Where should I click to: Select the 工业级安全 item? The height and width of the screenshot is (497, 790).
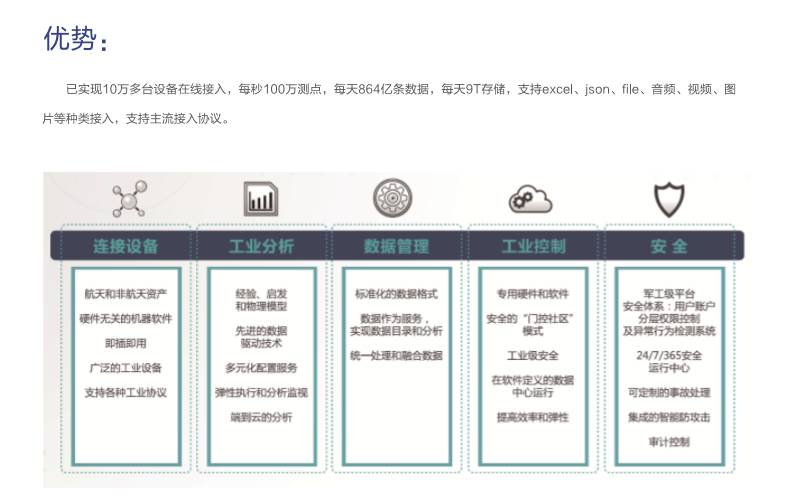point(533,355)
